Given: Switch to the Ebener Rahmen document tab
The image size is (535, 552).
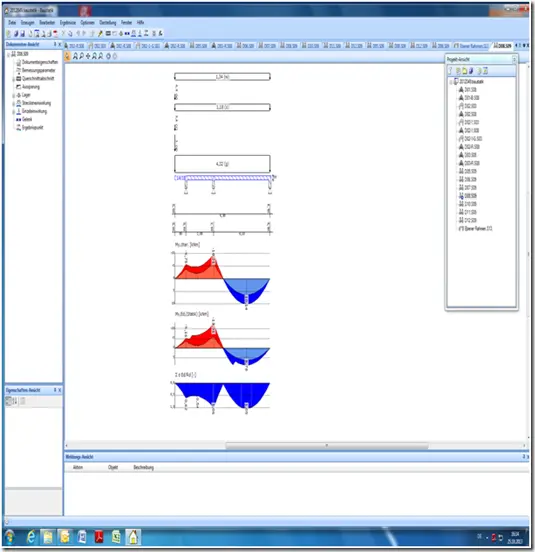Looking at the screenshot, I should pyautogui.click(x=471, y=46).
